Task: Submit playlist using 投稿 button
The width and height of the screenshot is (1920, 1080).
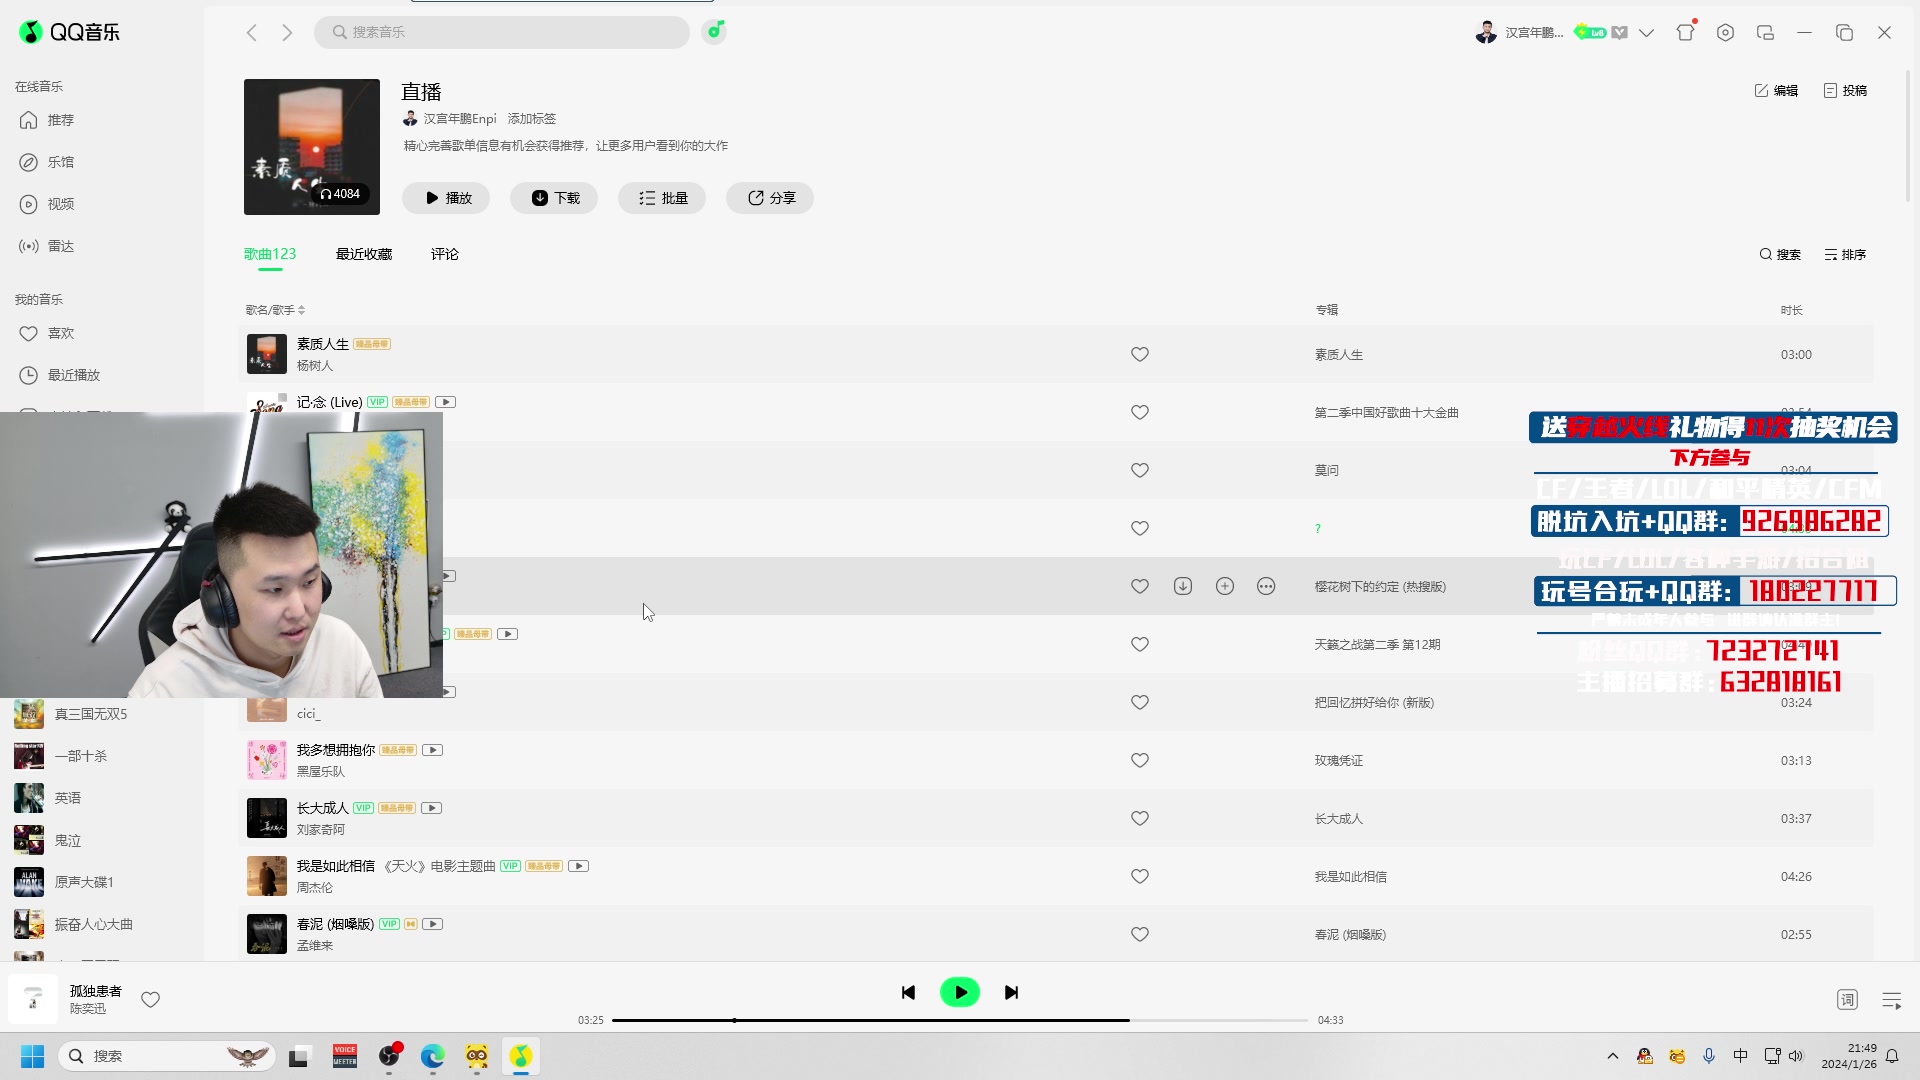Action: (x=1845, y=91)
